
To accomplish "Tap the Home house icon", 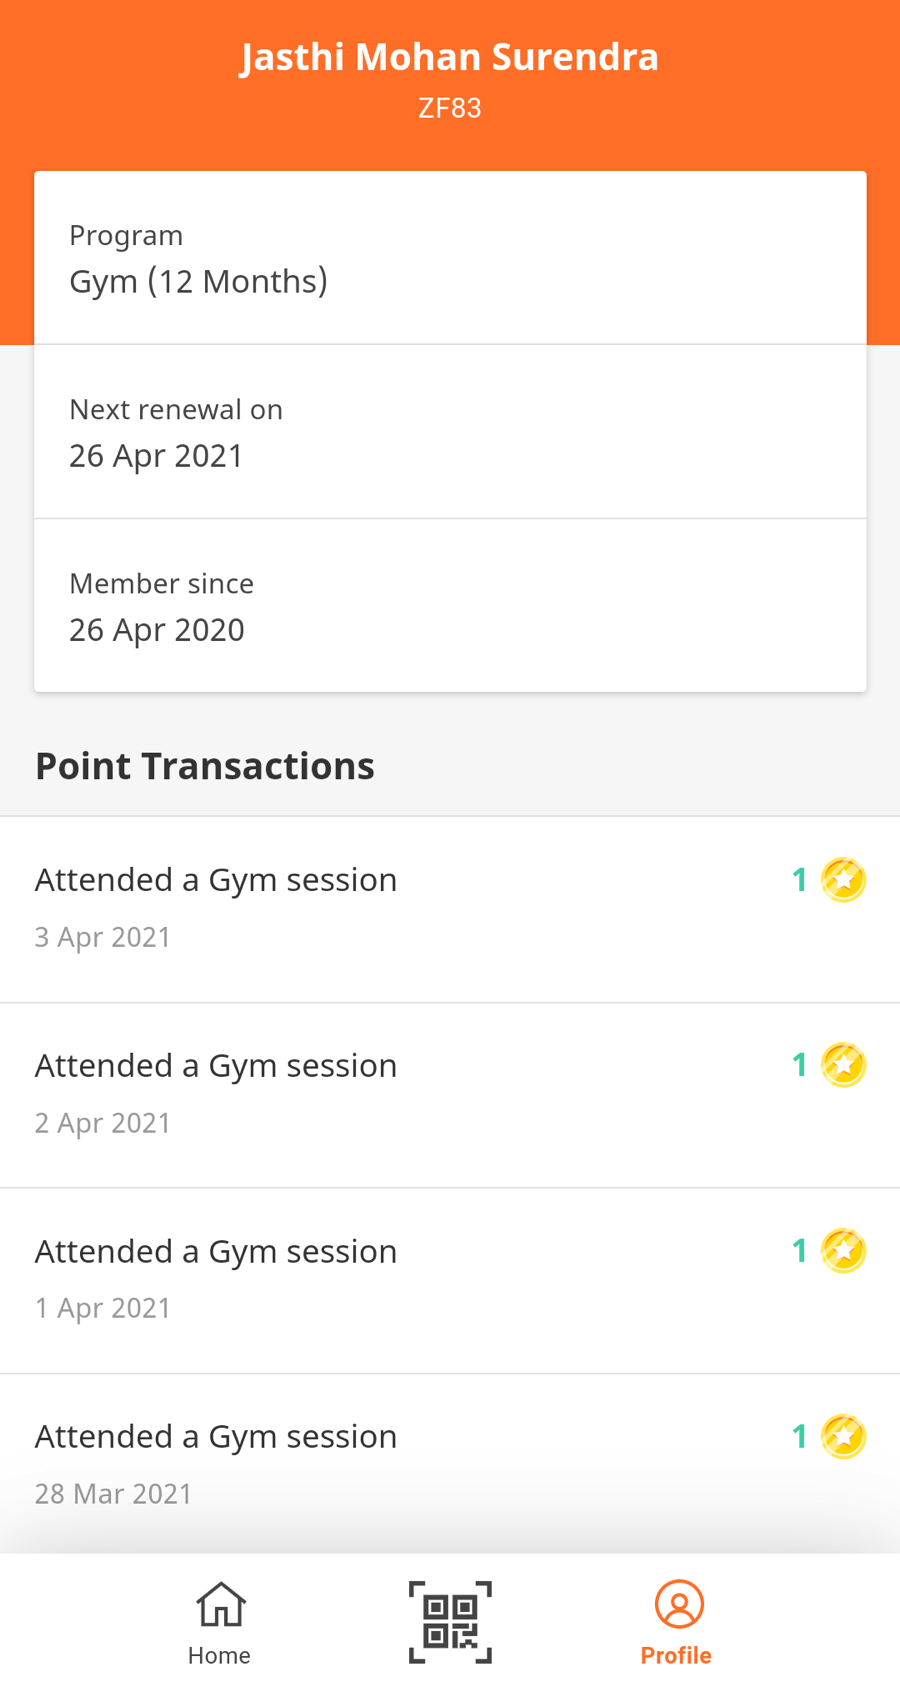I will 220,1604.
